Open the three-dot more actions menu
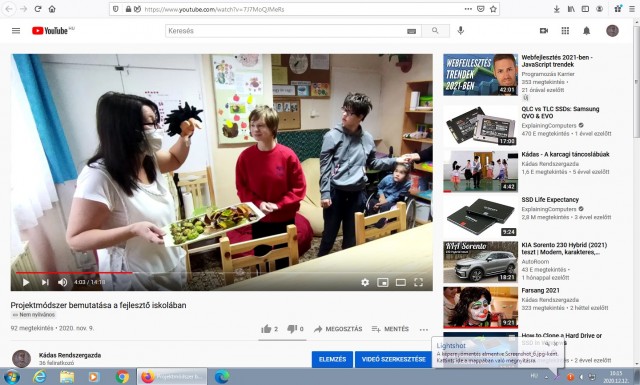Image resolution: width=640 pixels, height=385 pixels. tap(424, 329)
